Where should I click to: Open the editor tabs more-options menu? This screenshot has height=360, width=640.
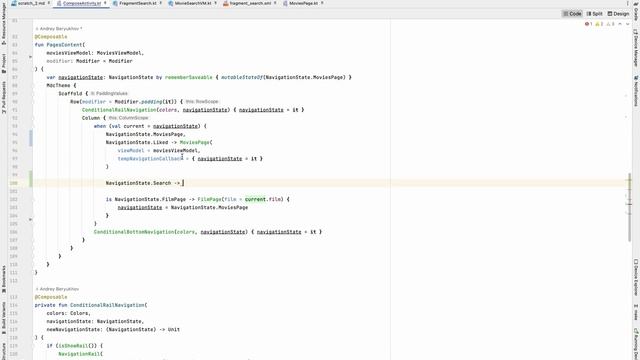coord(627,3)
